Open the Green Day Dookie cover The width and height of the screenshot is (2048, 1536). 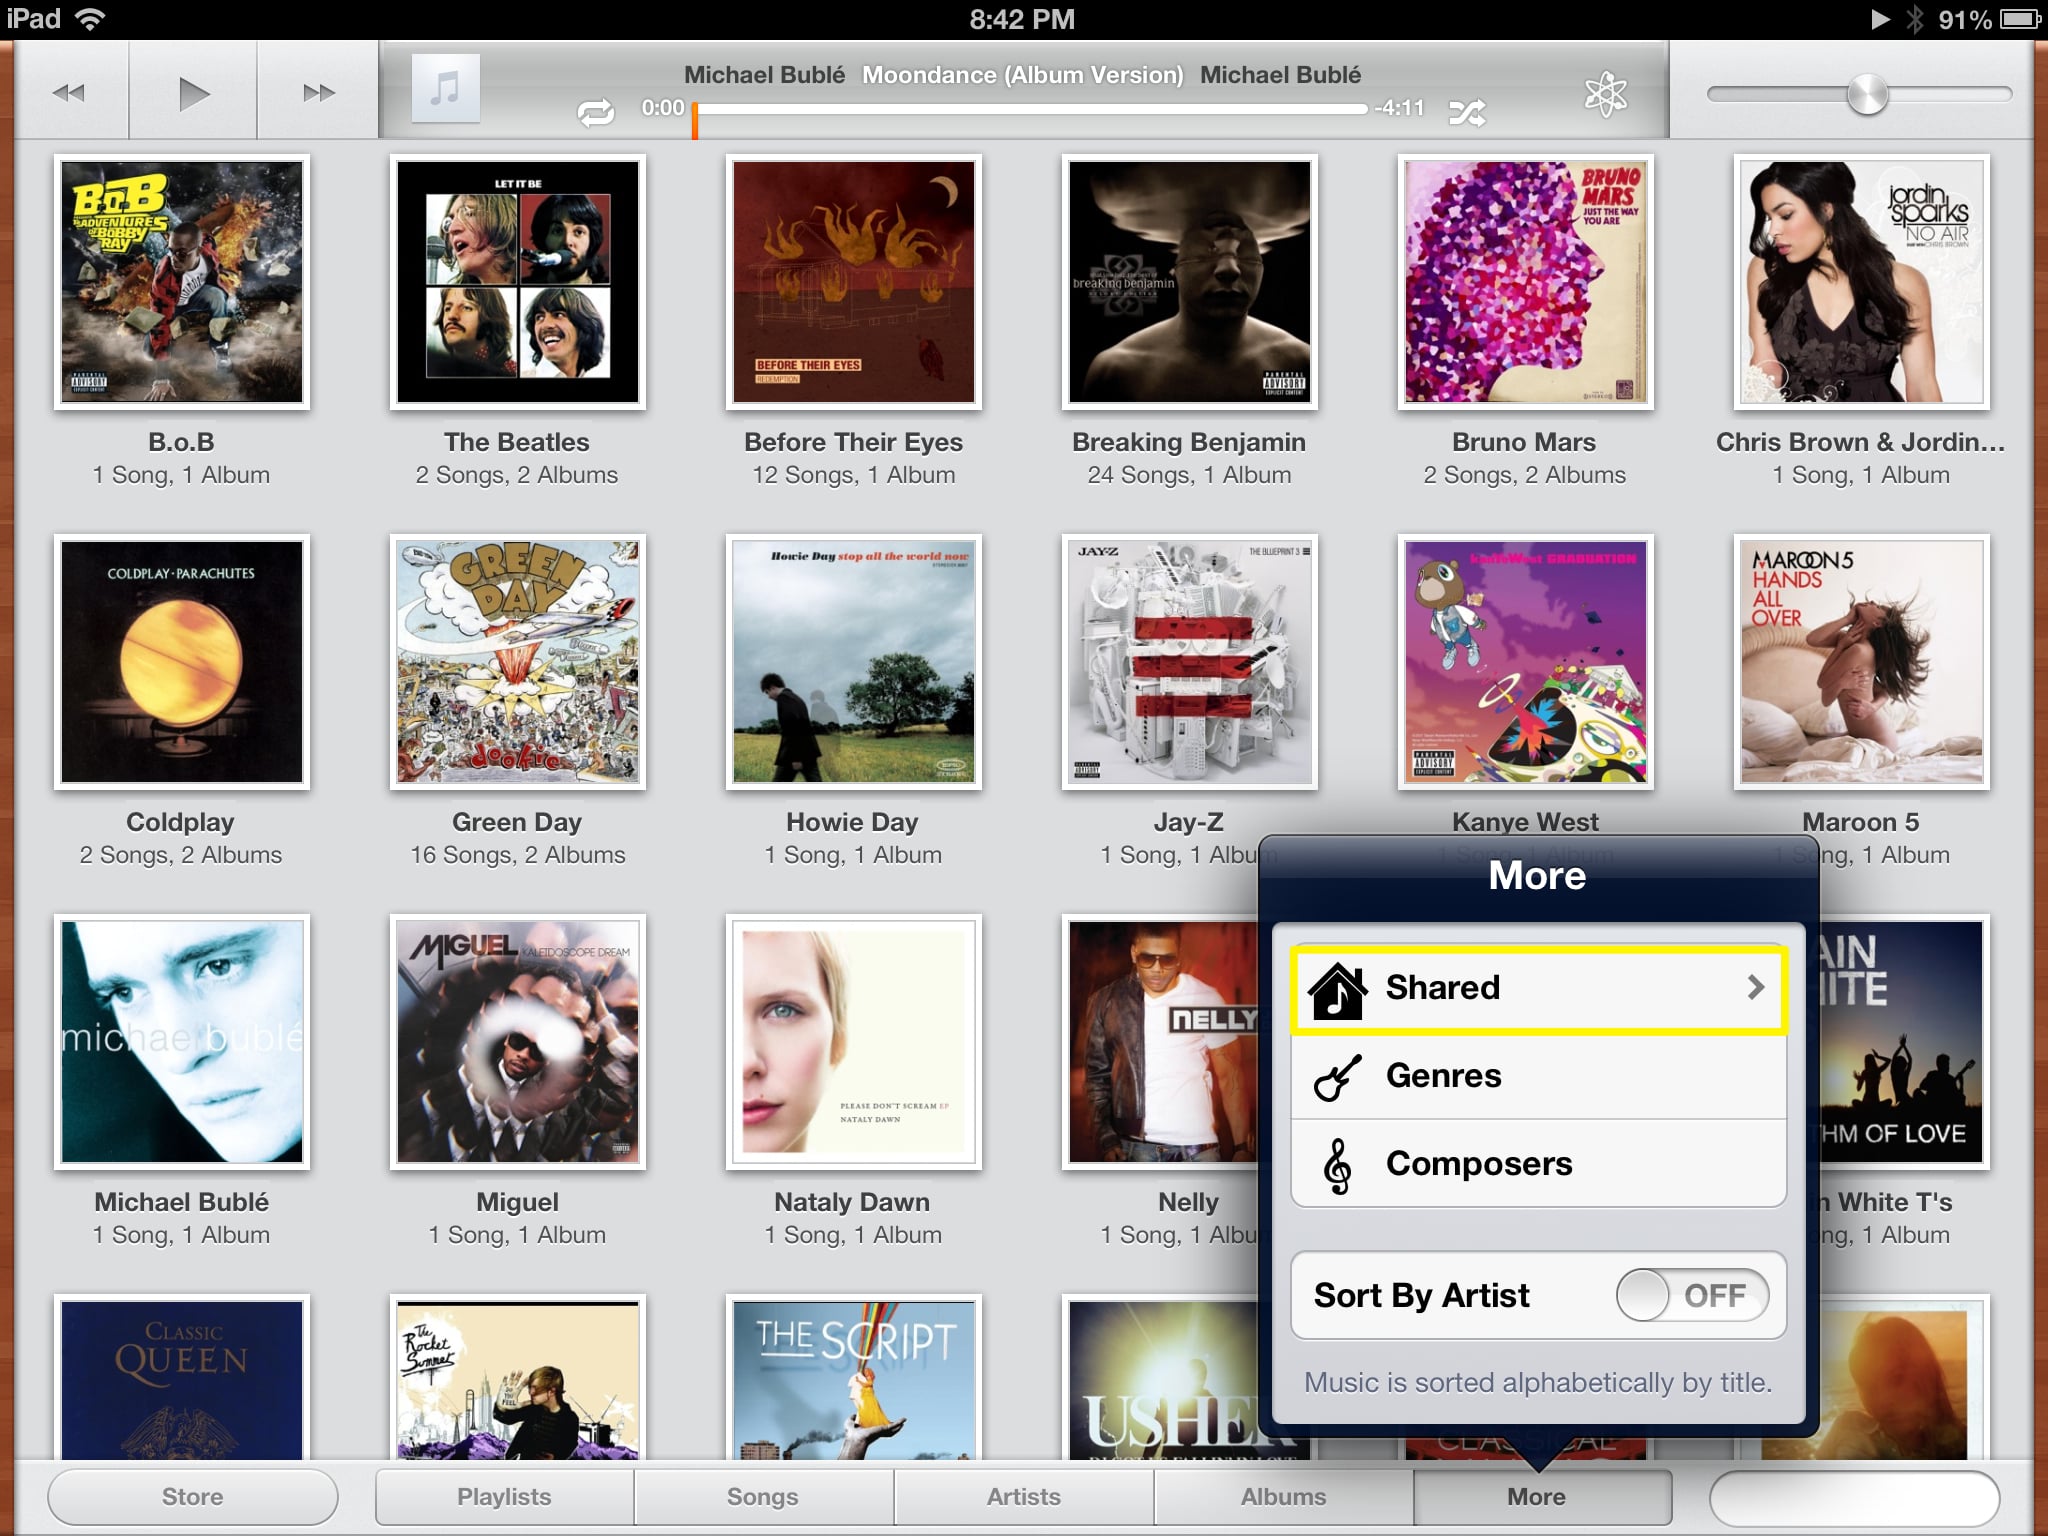(x=518, y=662)
